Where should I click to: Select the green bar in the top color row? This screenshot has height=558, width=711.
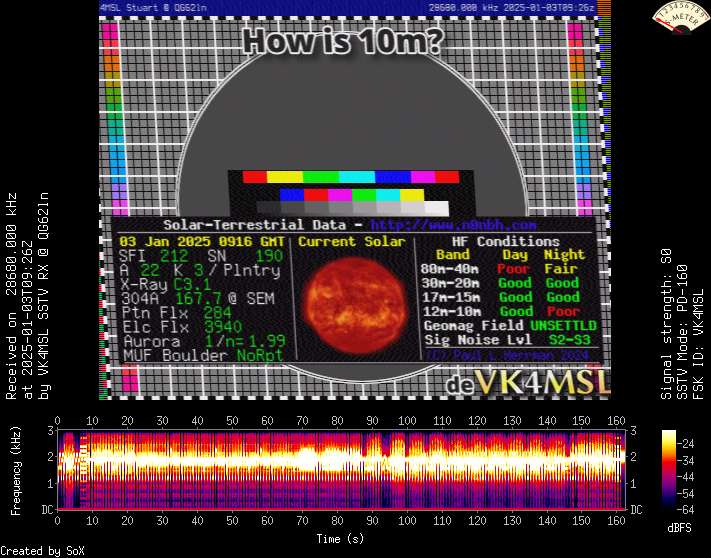[x=319, y=177]
